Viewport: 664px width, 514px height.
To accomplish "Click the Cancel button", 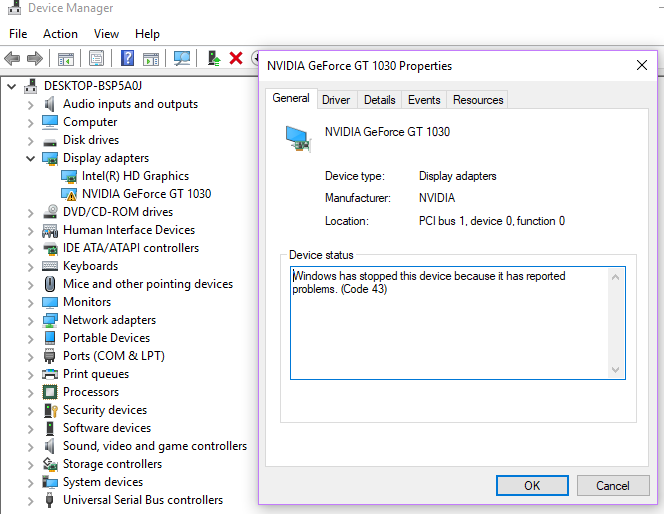I will point(613,485).
